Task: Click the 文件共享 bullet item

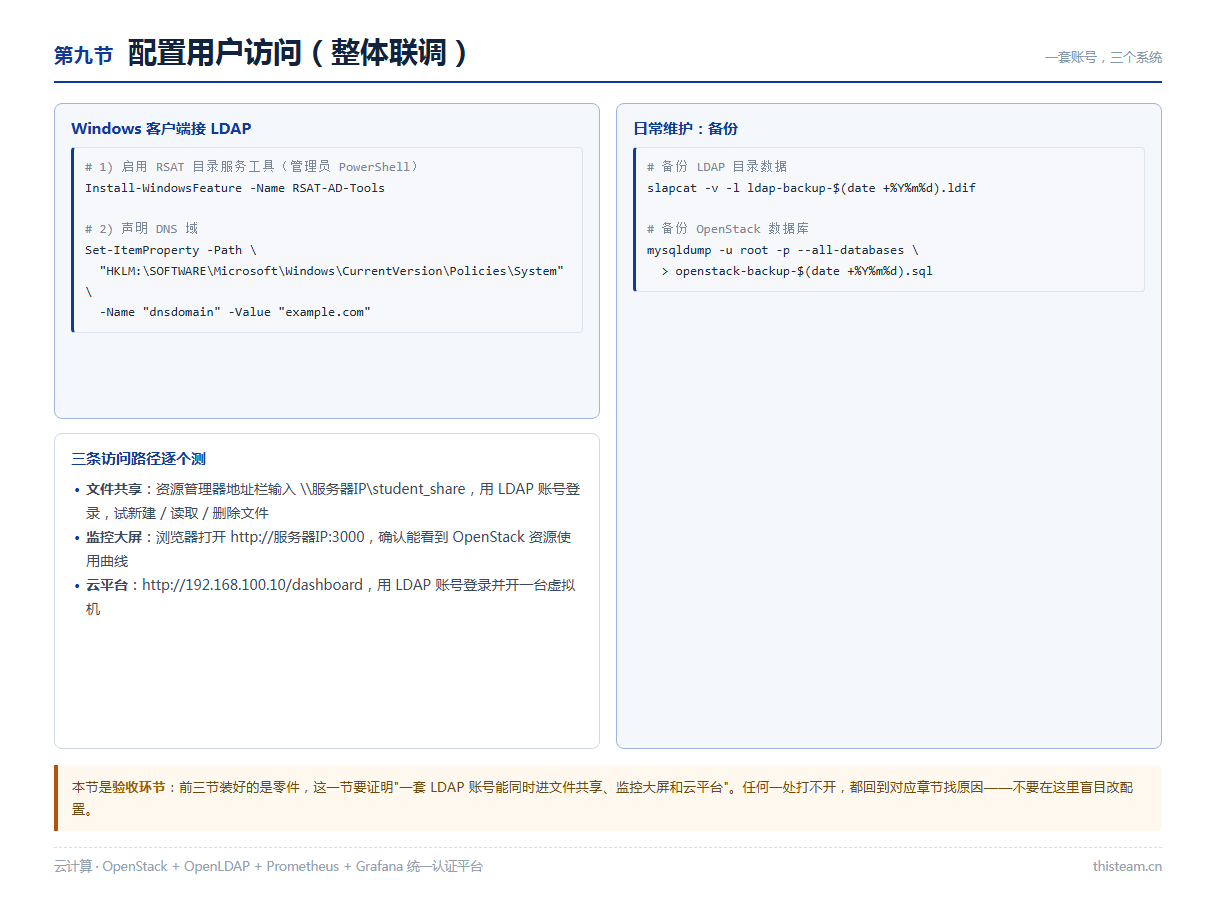Action: [333, 501]
